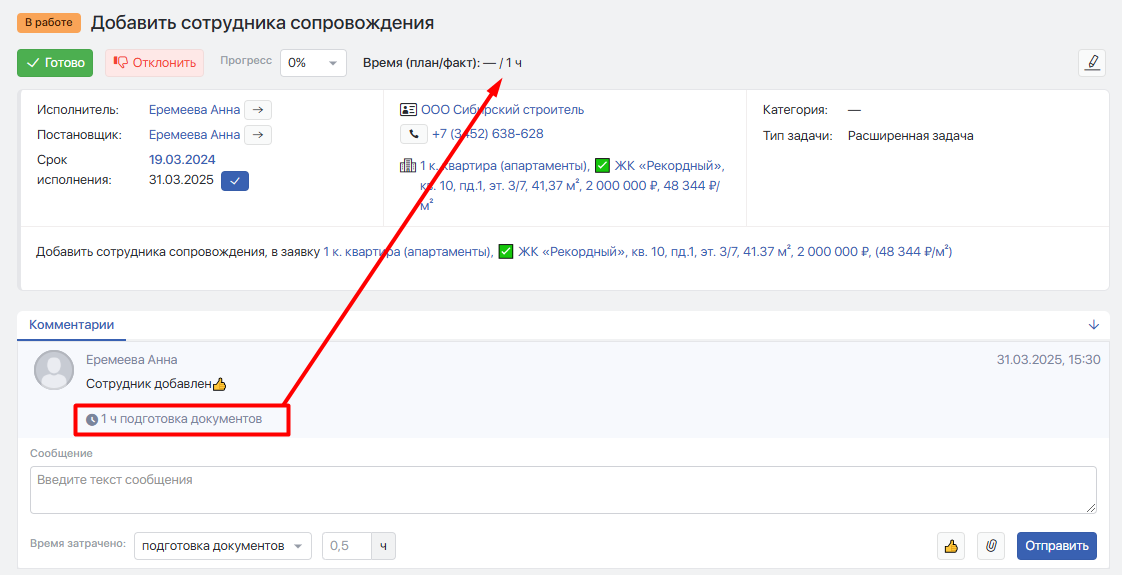Confirm the deadline with the blue checkmark button
The width and height of the screenshot is (1122, 575).
point(235,181)
